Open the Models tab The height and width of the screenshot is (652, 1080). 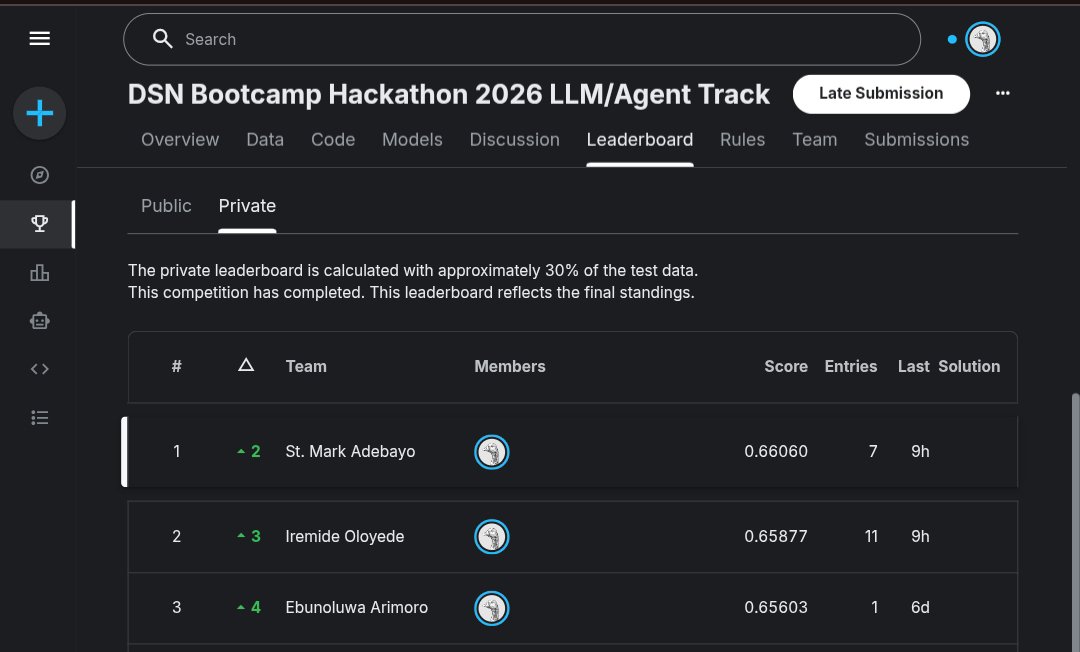(x=412, y=140)
